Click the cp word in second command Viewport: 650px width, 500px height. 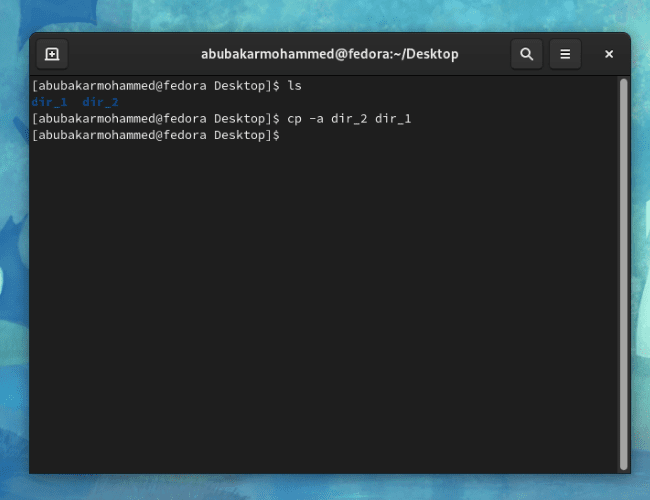click(294, 119)
